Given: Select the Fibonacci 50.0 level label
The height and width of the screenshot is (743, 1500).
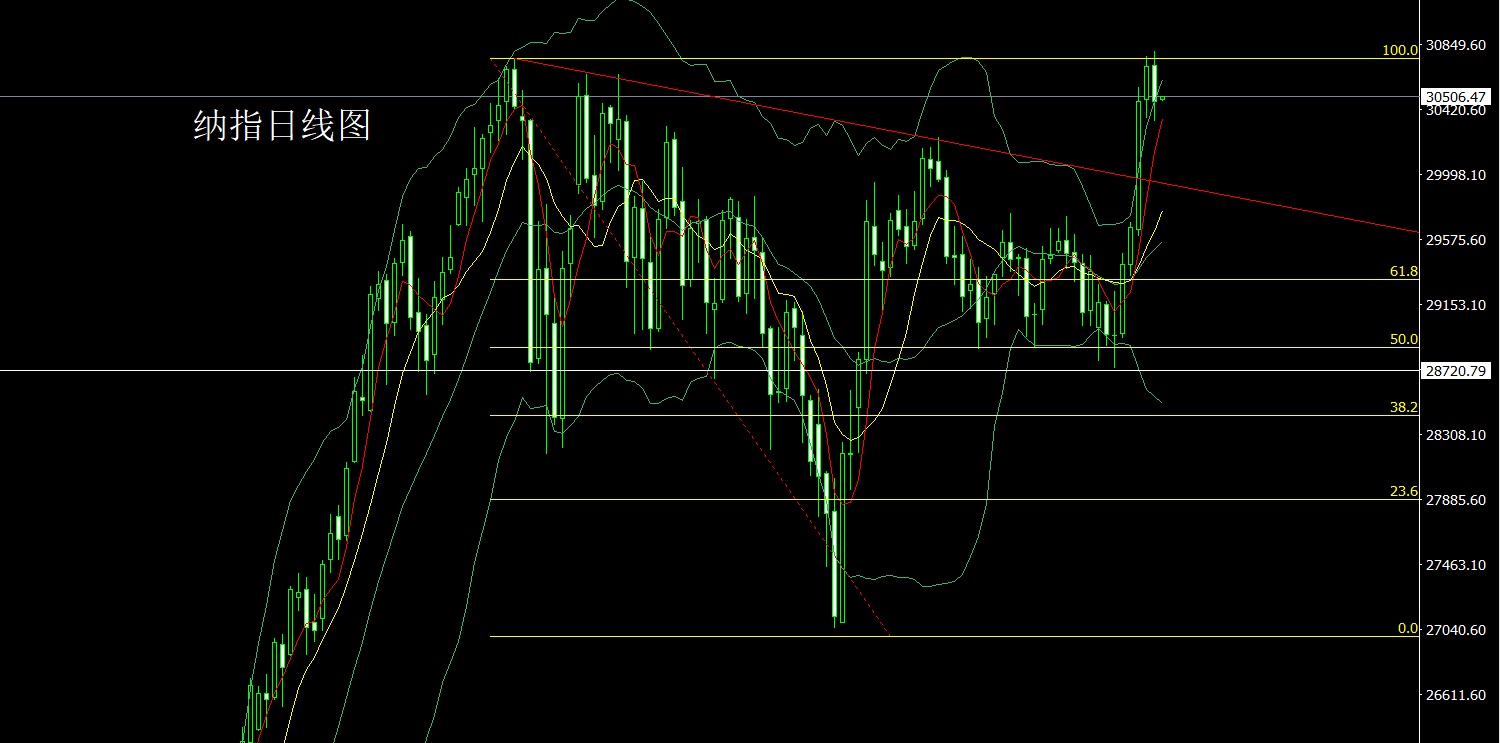Looking at the screenshot, I should pyautogui.click(x=1404, y=340).
